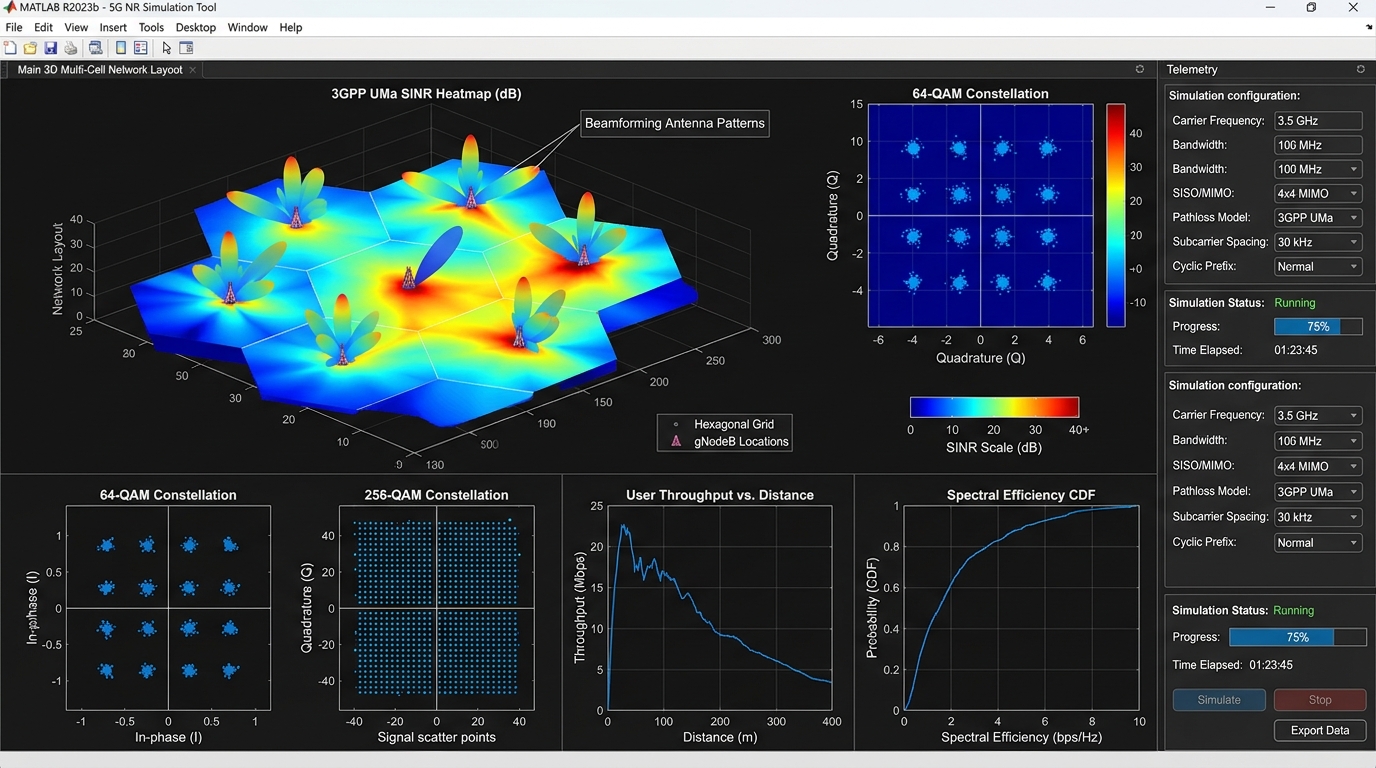The height and width of the screenshot is (768, 1376).
Task: Click the Carrier Frequency text field showing 3.5 GHz
Action: pos(1318,121)
